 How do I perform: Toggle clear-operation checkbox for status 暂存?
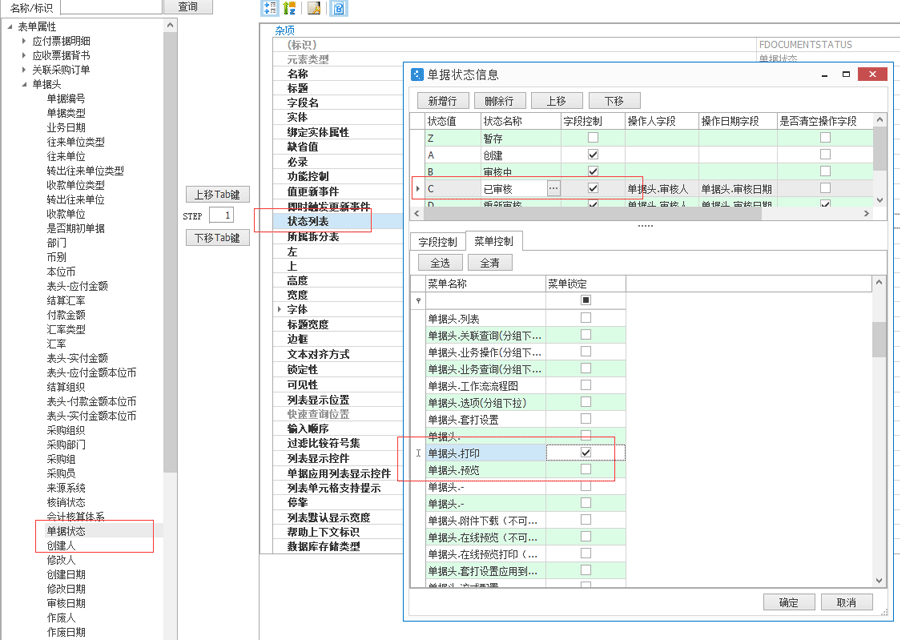[x=825, y=138]
